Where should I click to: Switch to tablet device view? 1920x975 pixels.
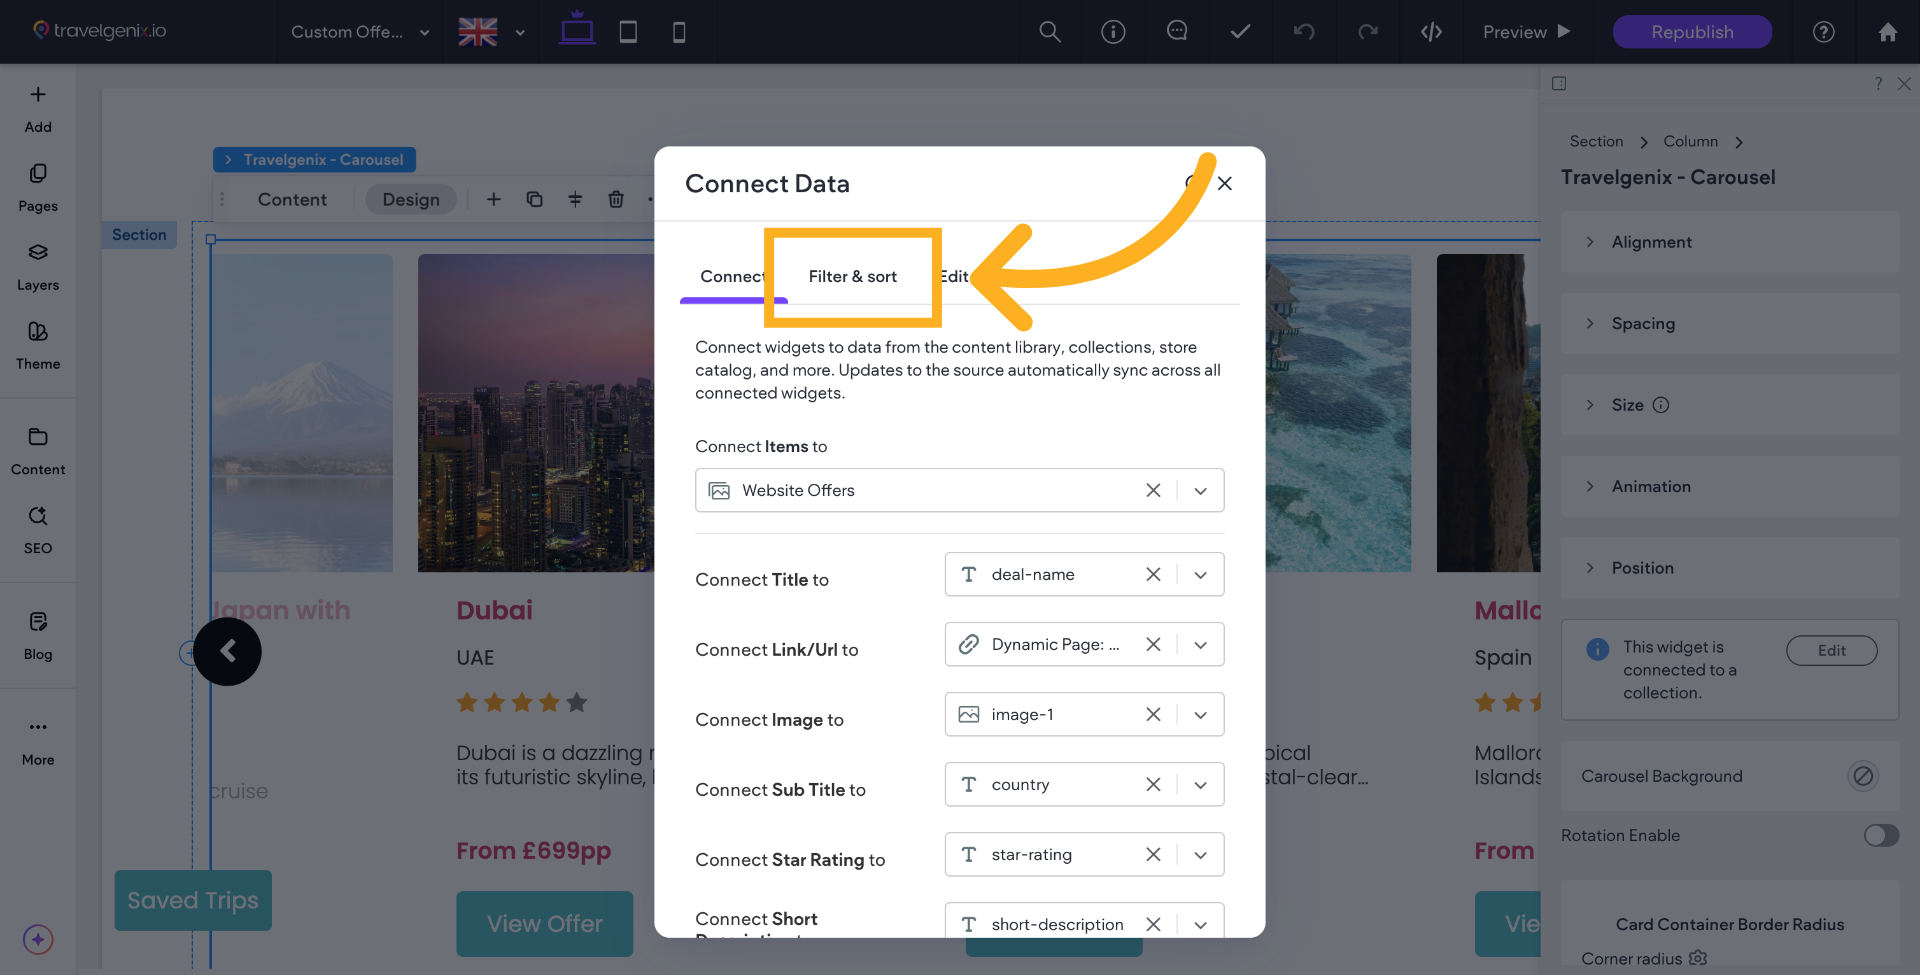628,32
